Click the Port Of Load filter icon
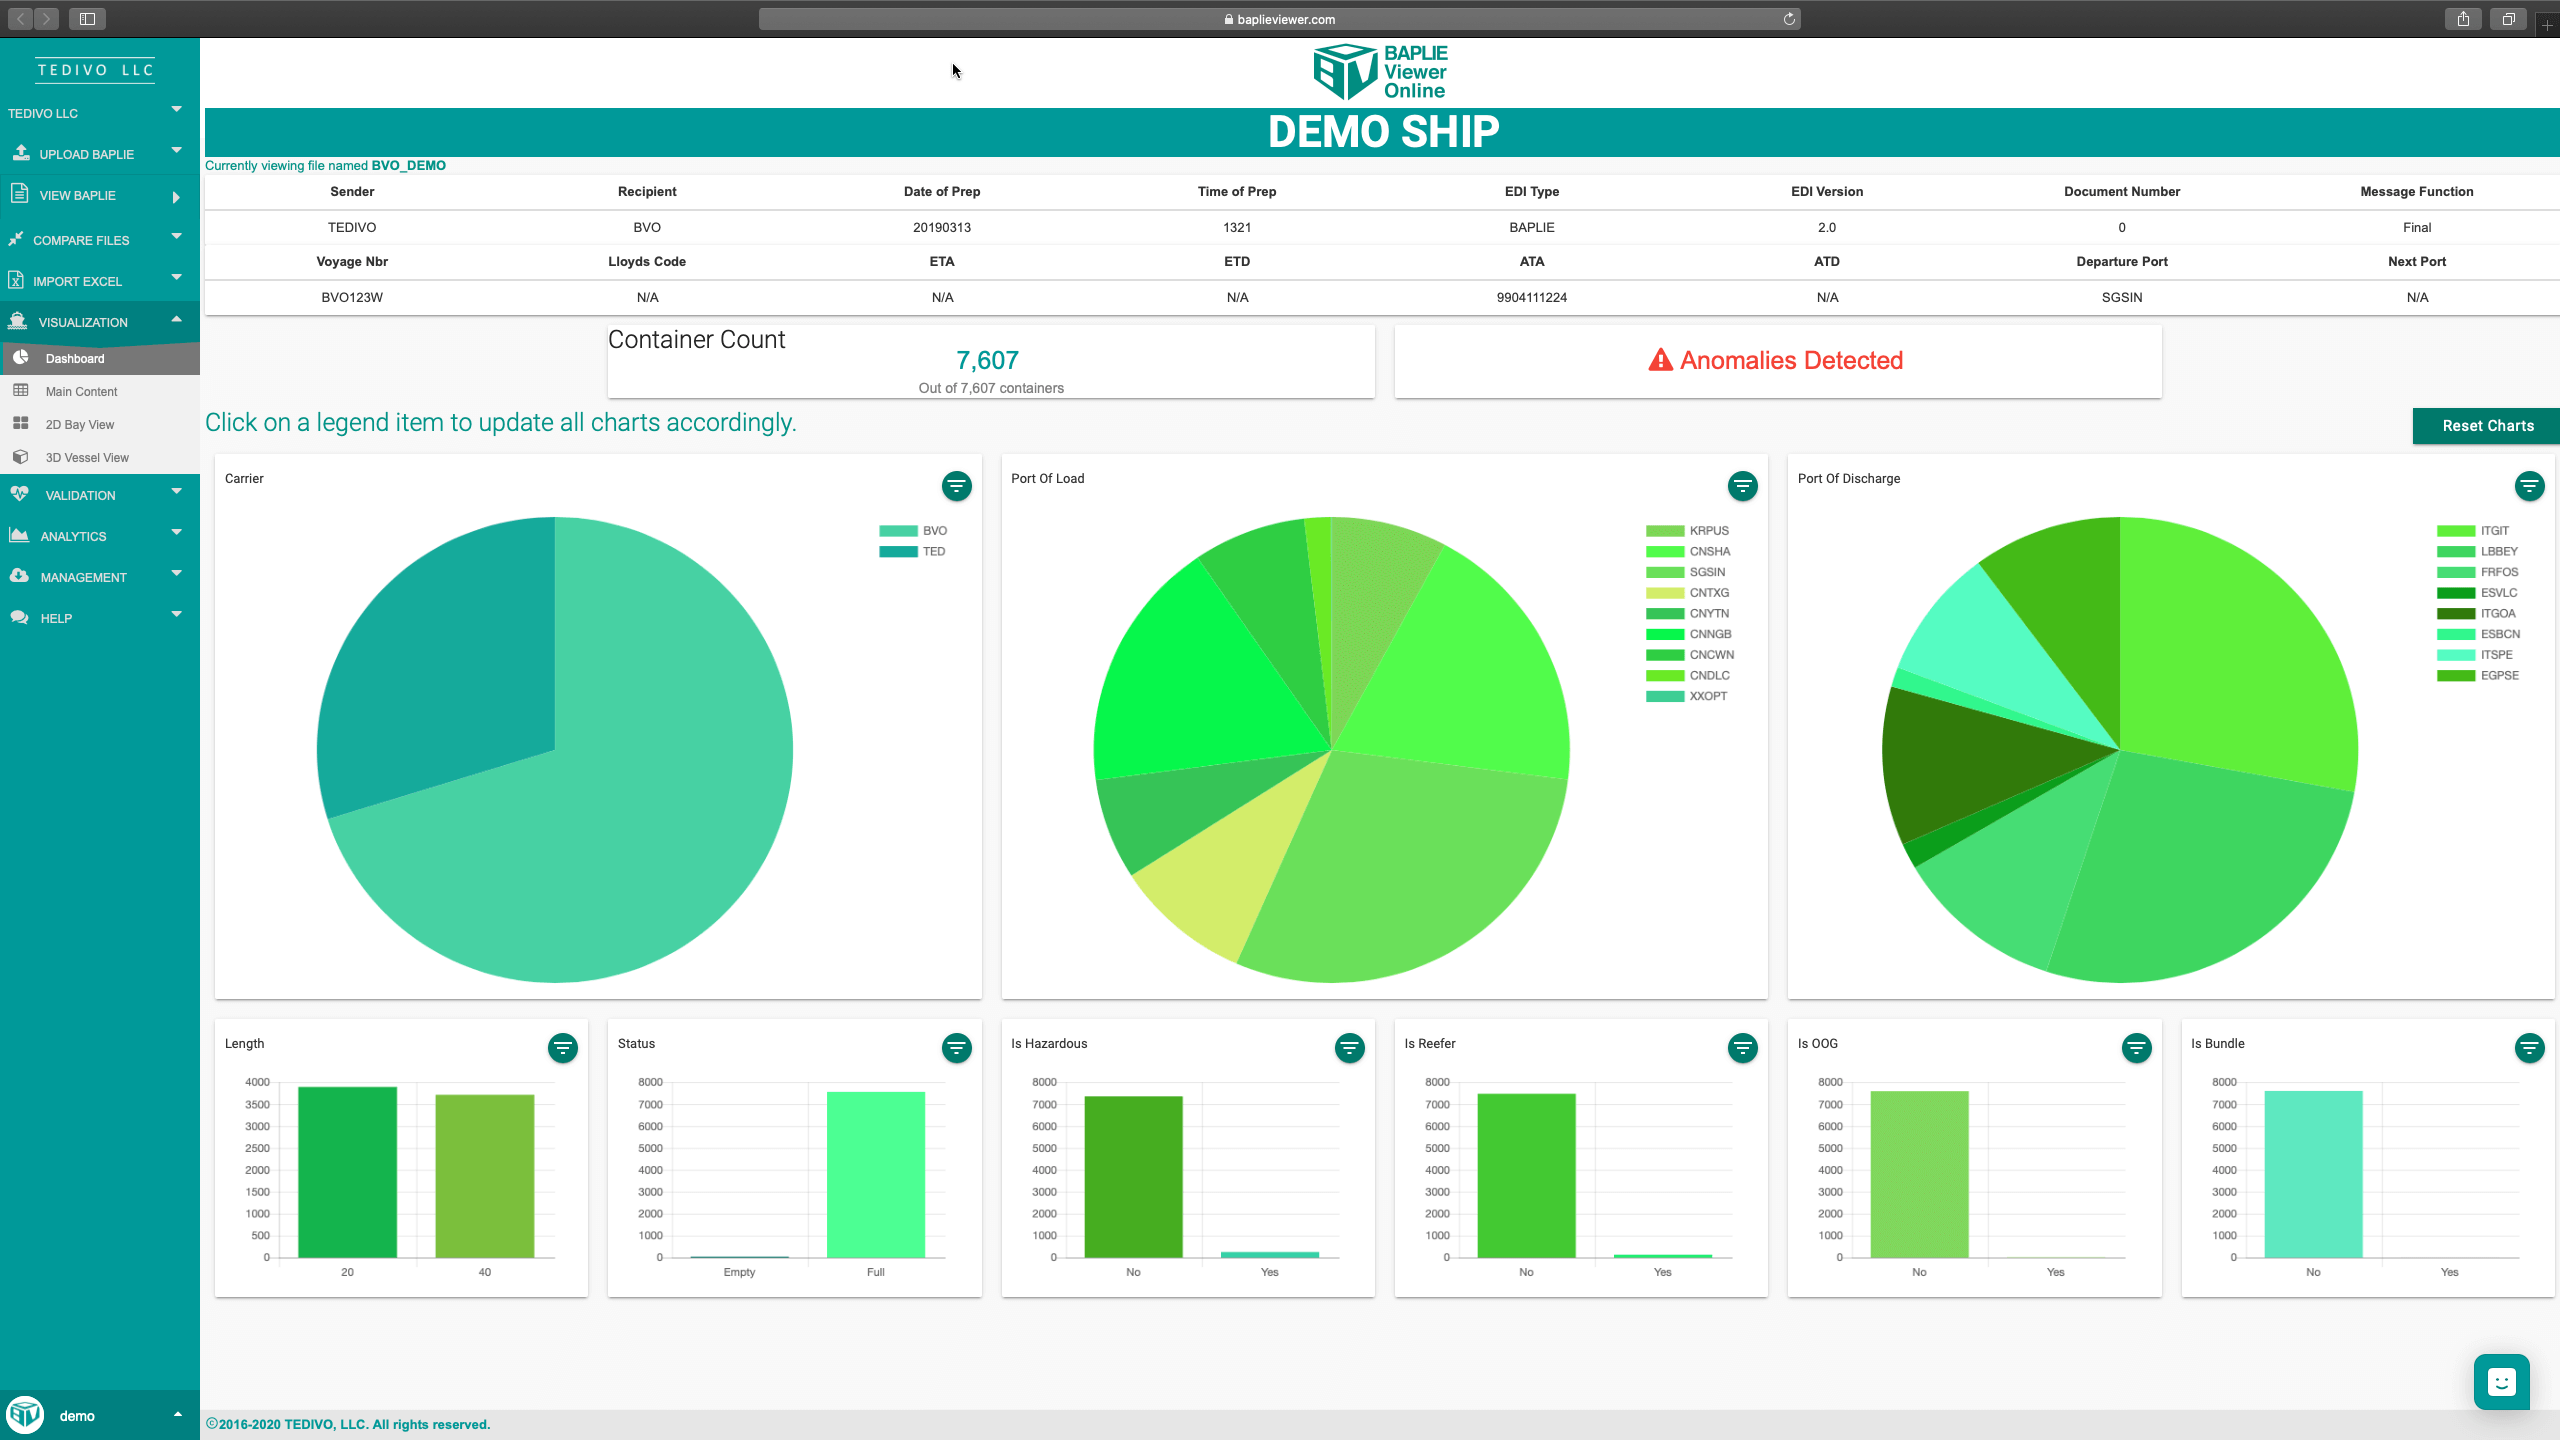Screen dimensions: 2560x1440 1742,486
